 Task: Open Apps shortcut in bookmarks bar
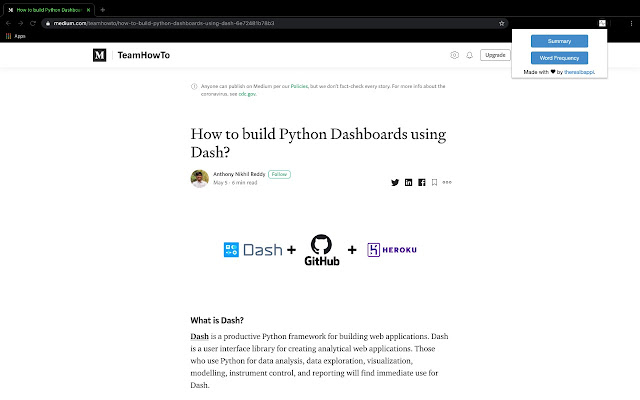tap(16, 36)
